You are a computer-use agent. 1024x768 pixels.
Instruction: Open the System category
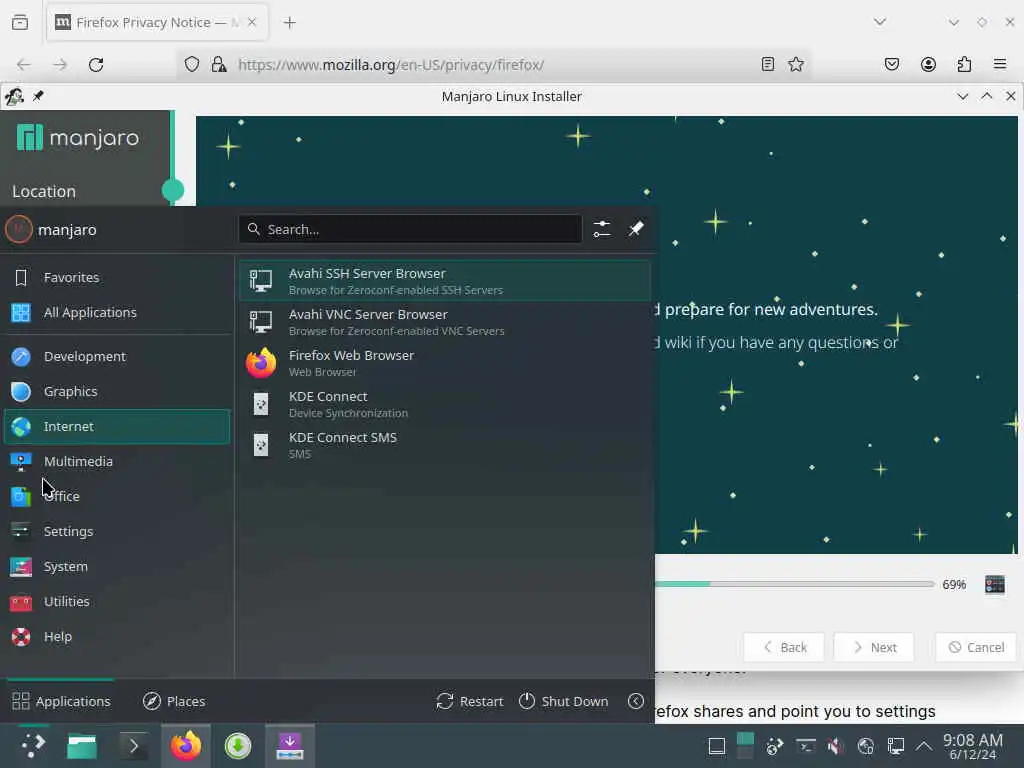click(x=117, y=567)
